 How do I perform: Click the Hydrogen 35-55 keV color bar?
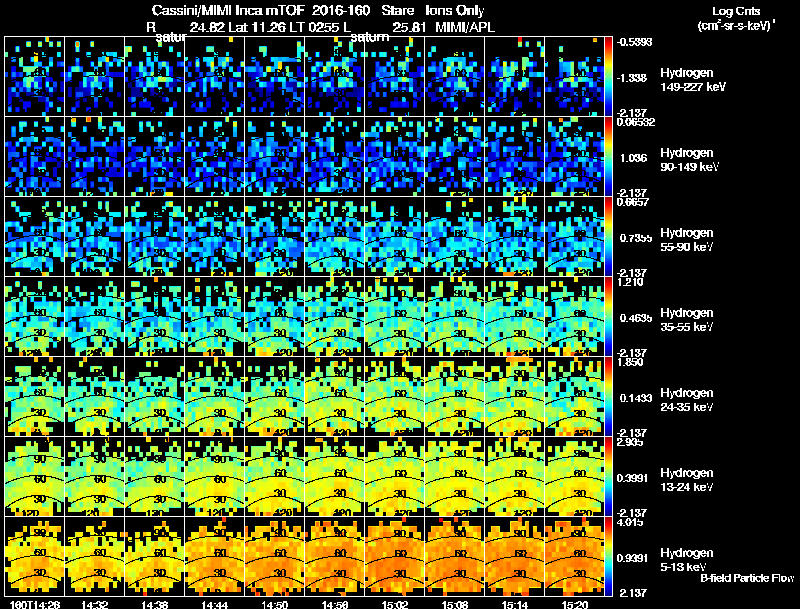[608, 316]
